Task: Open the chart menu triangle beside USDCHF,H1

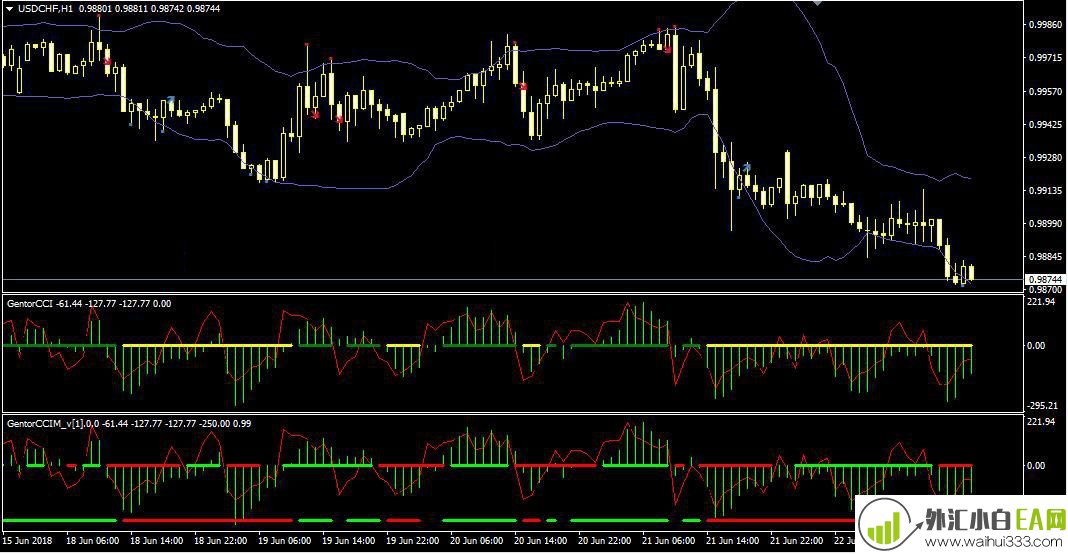Action: (10, 9)
